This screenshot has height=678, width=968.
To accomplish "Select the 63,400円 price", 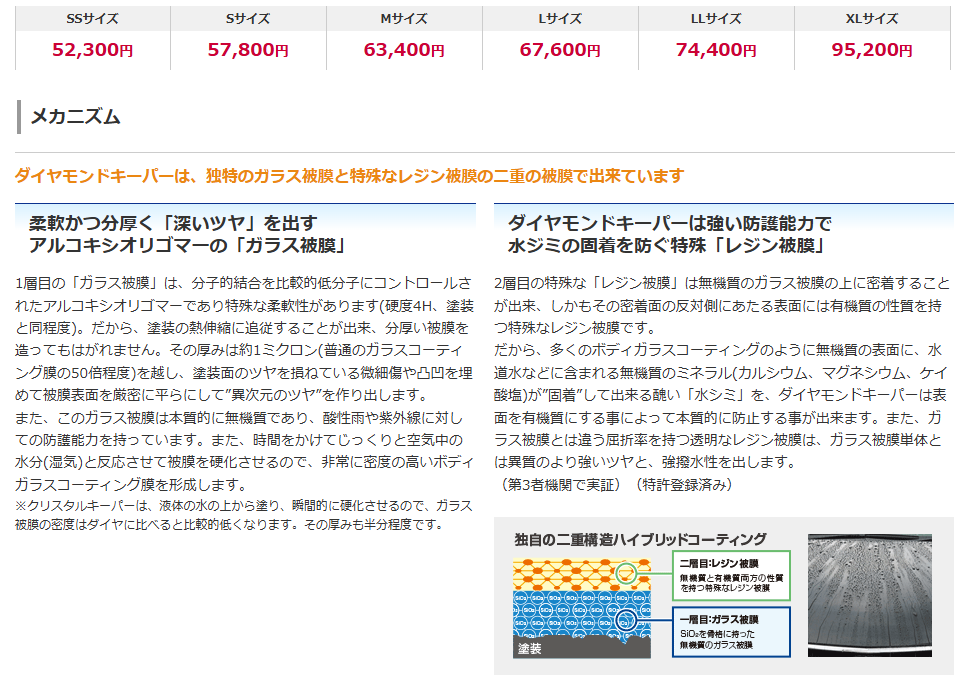I will pyautogui.click(x=404, y=50).
